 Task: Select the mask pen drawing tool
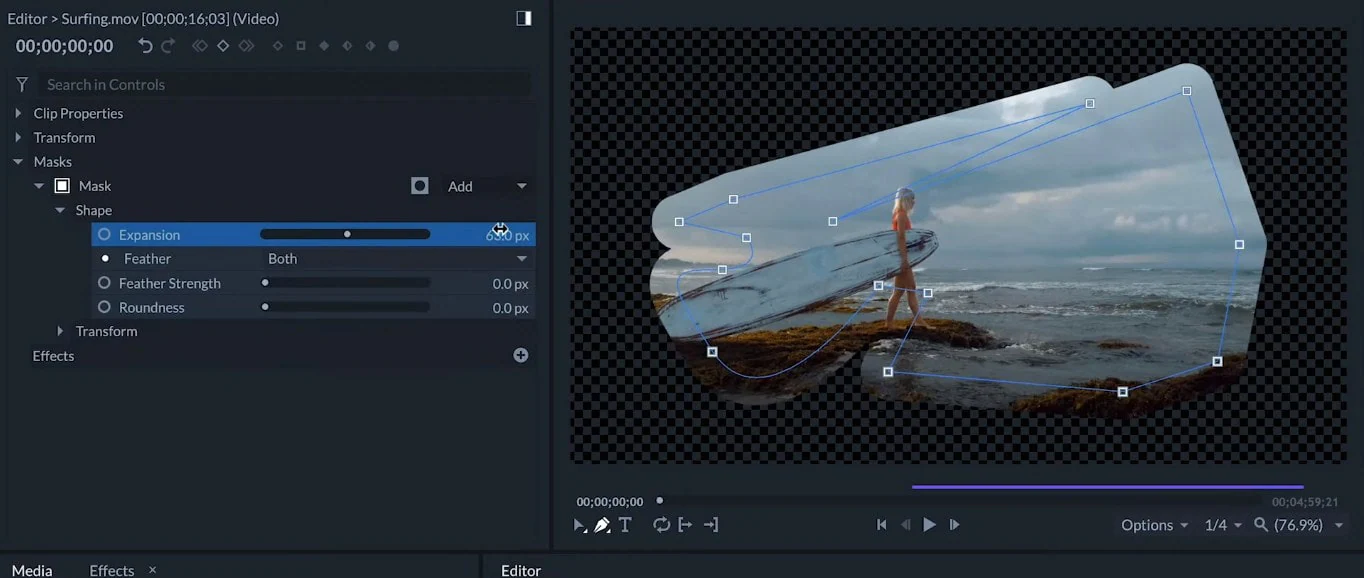pyautogui.click(x=602, y=524)
